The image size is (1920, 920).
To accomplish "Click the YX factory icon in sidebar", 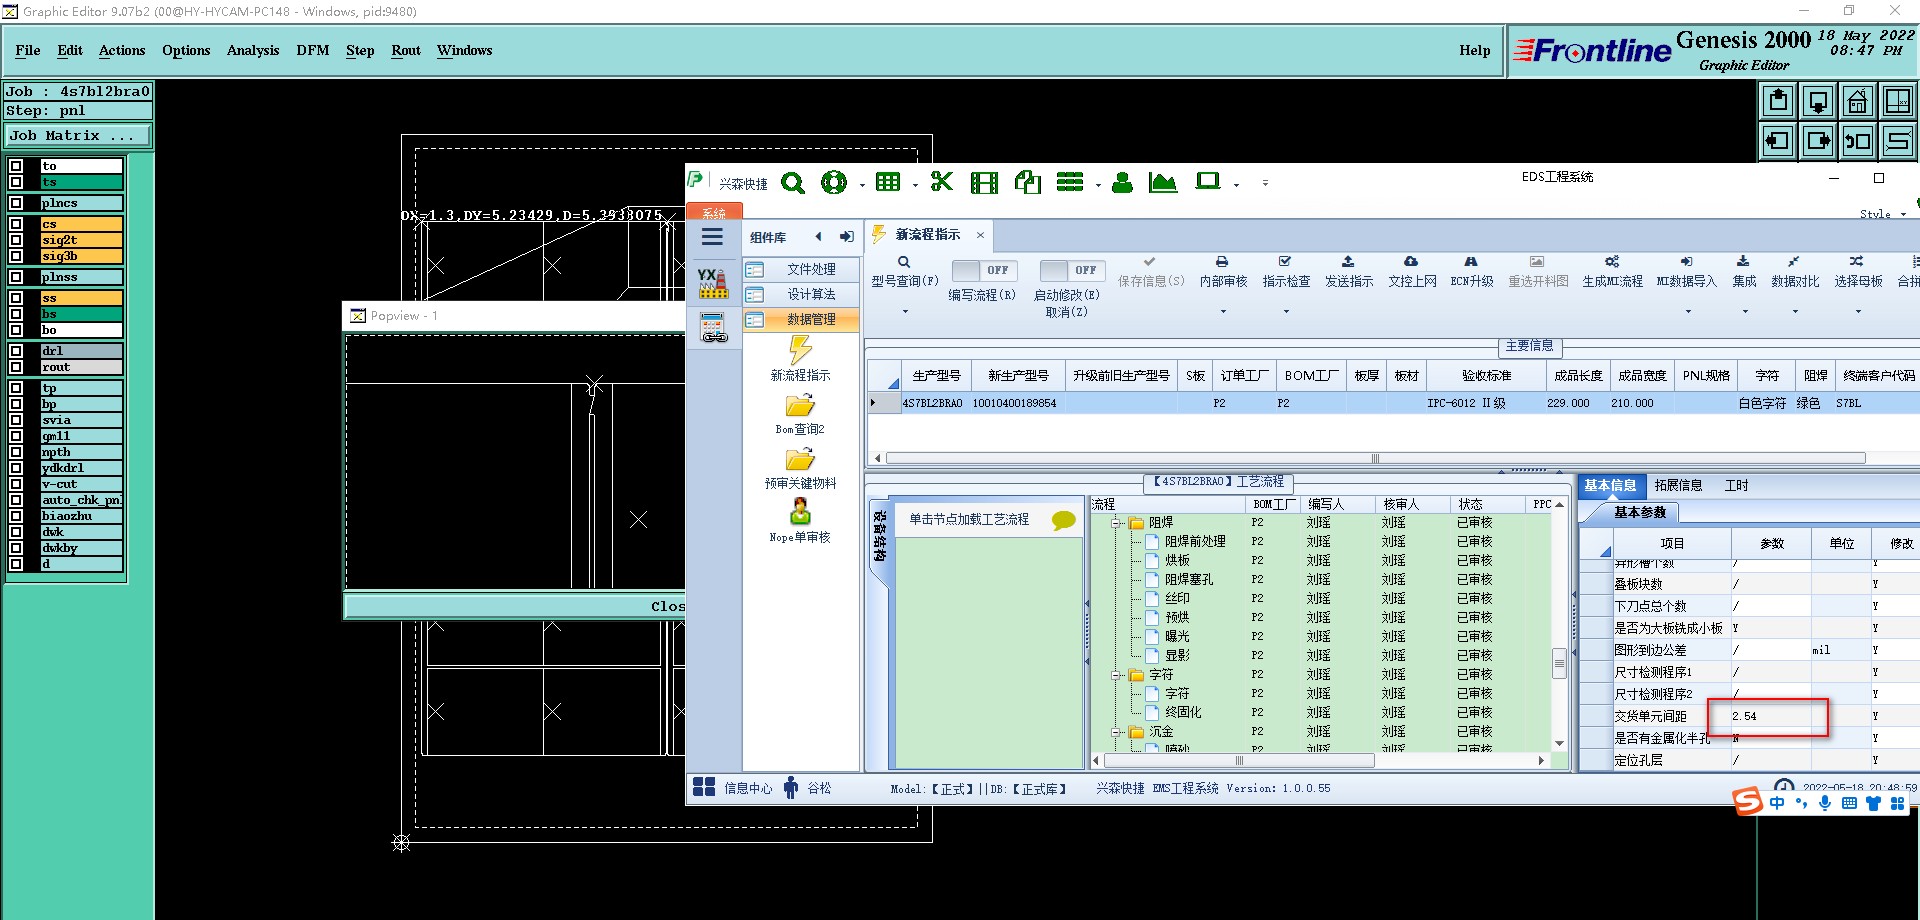I will tap(713, 283).
